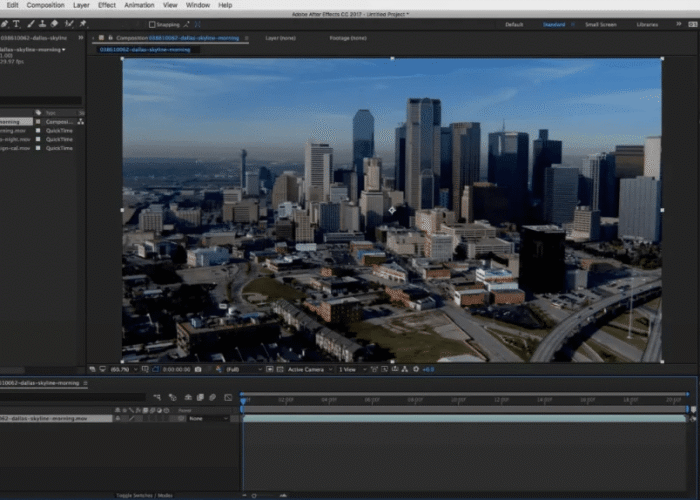Open the Composition viewer tab menu

click(x=246, y=38)
